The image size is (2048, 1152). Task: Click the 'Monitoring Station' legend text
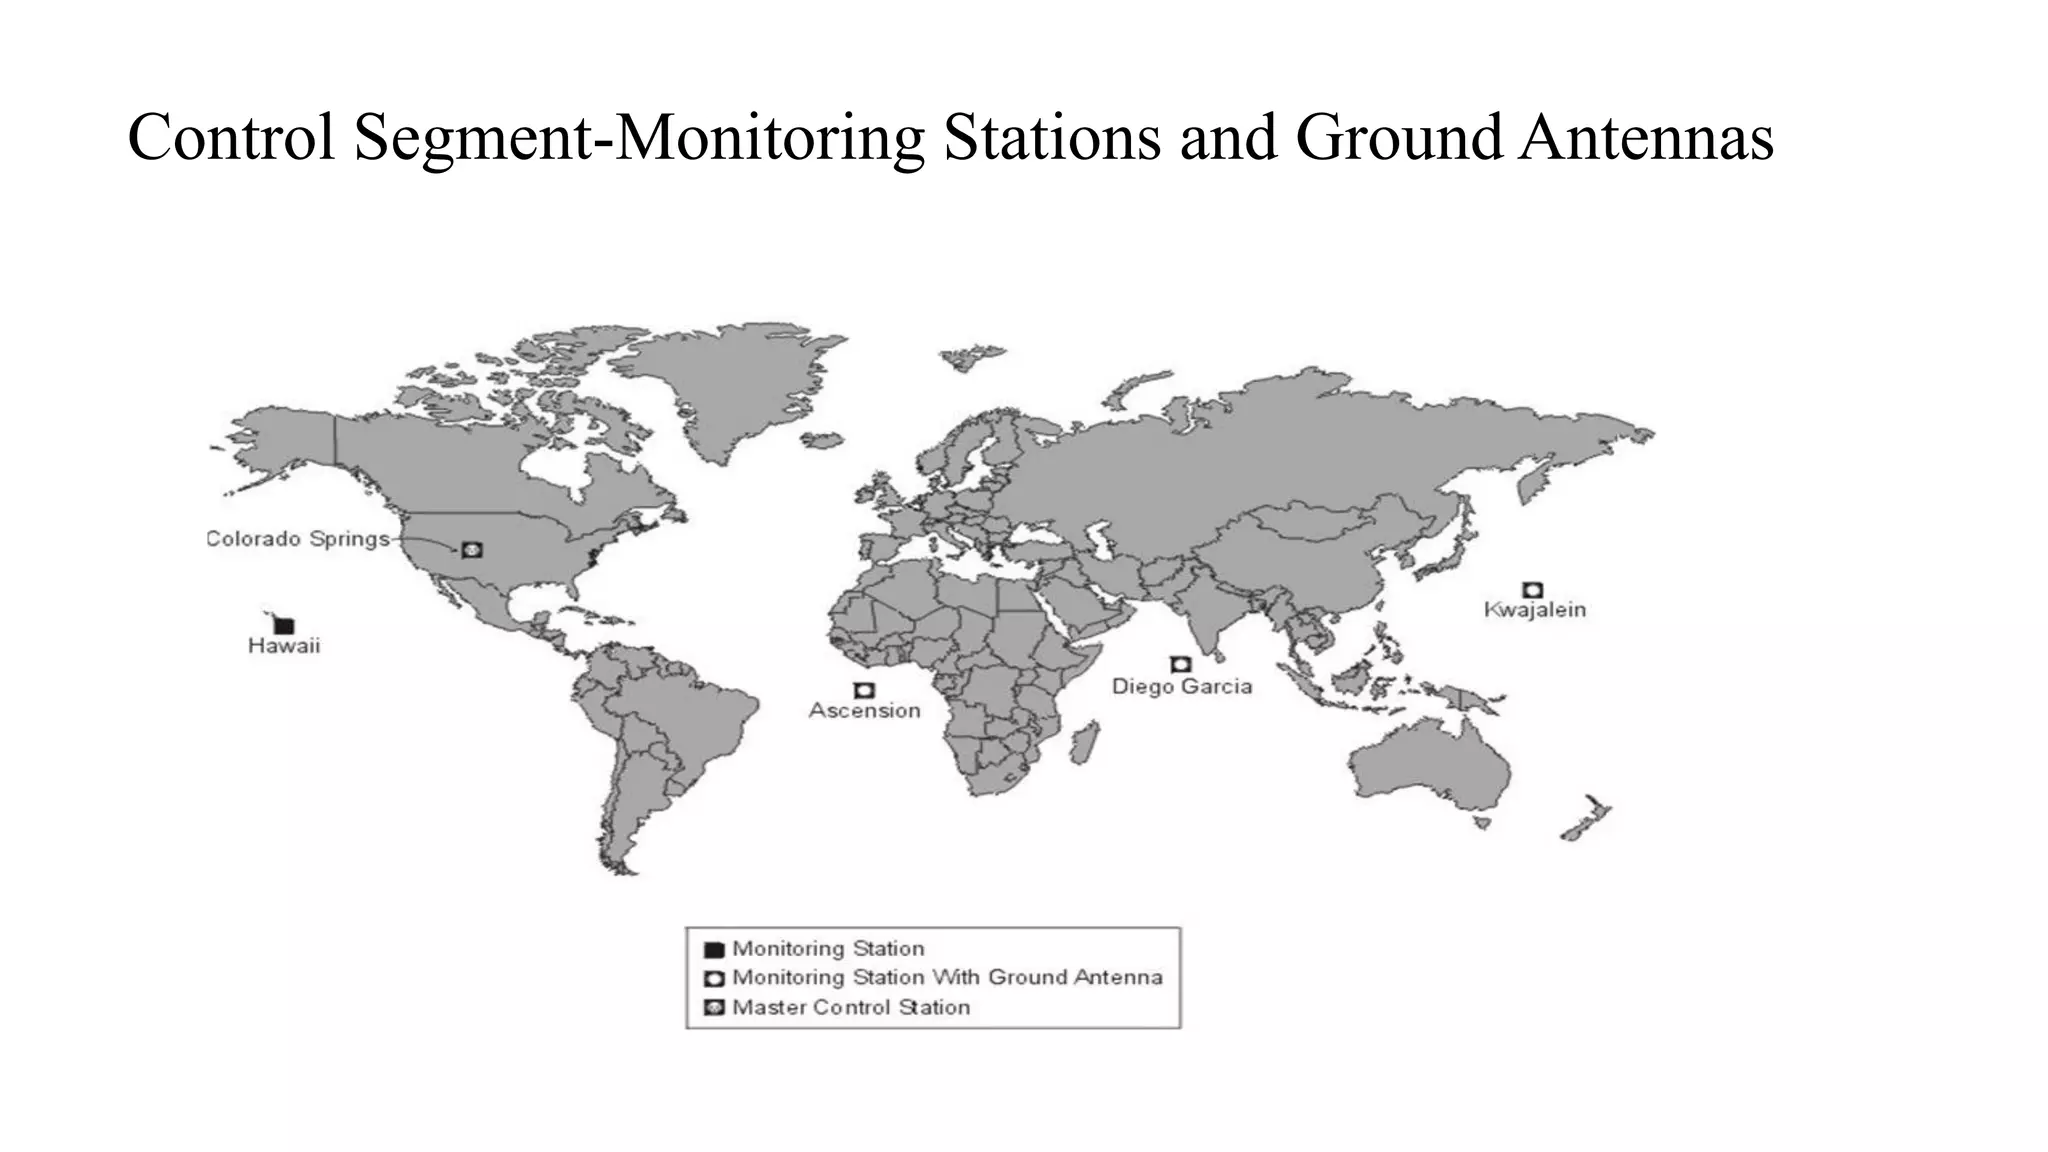click(x=828, y=948)
